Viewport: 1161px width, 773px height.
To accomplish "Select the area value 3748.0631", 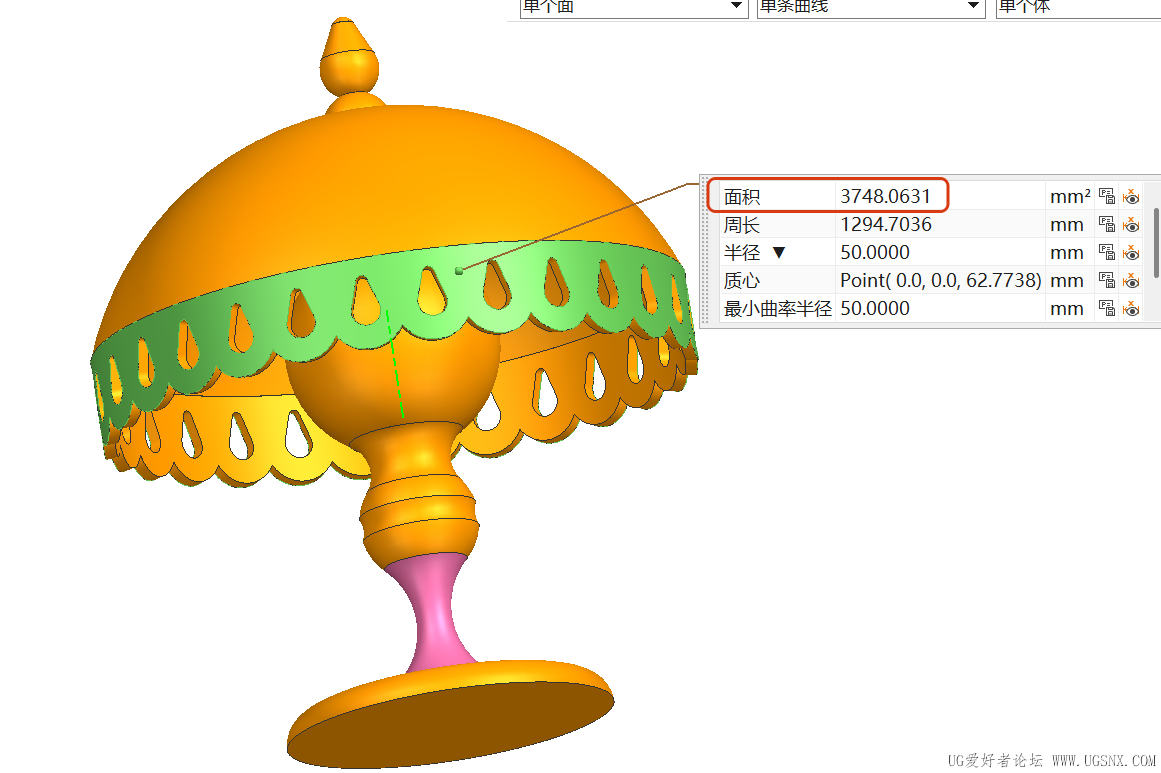I will coord(885,196).
